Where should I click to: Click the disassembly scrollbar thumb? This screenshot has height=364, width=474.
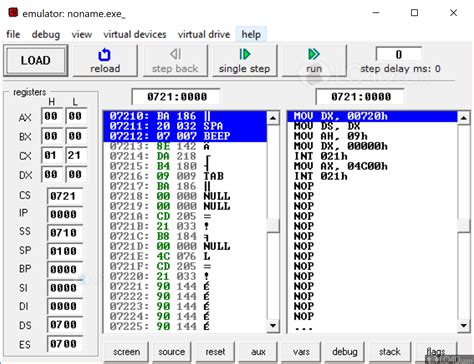(x=464, y=225)
